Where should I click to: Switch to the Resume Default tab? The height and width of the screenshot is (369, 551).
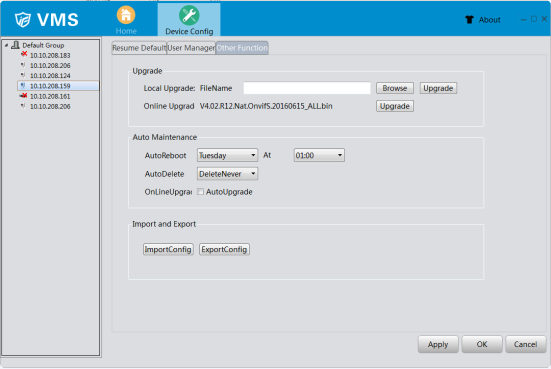click(x=139, y=48)
